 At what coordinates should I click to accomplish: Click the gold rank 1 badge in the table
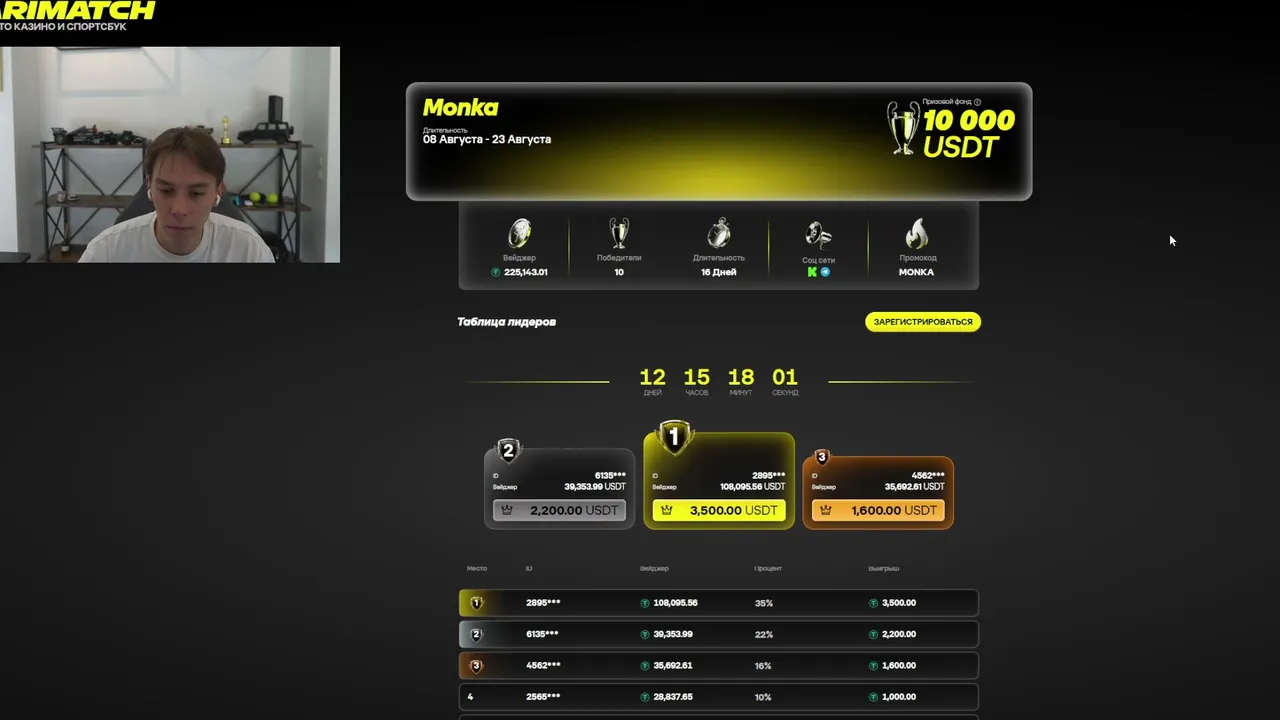(x=476, y=603)
